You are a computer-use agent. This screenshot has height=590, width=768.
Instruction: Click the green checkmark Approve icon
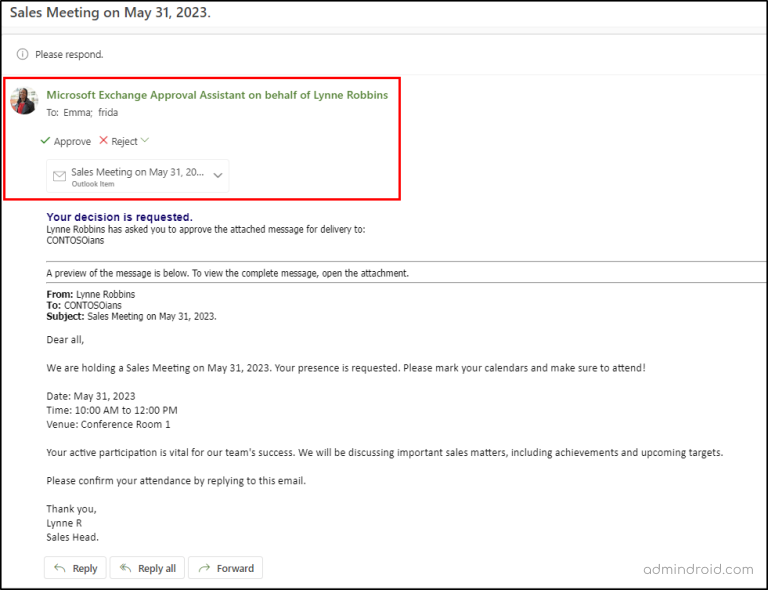coord(45,141)
